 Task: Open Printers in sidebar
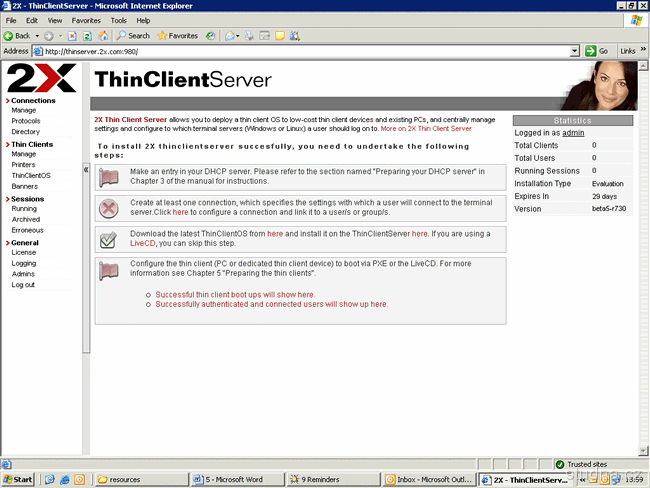(x=23, y=165)
